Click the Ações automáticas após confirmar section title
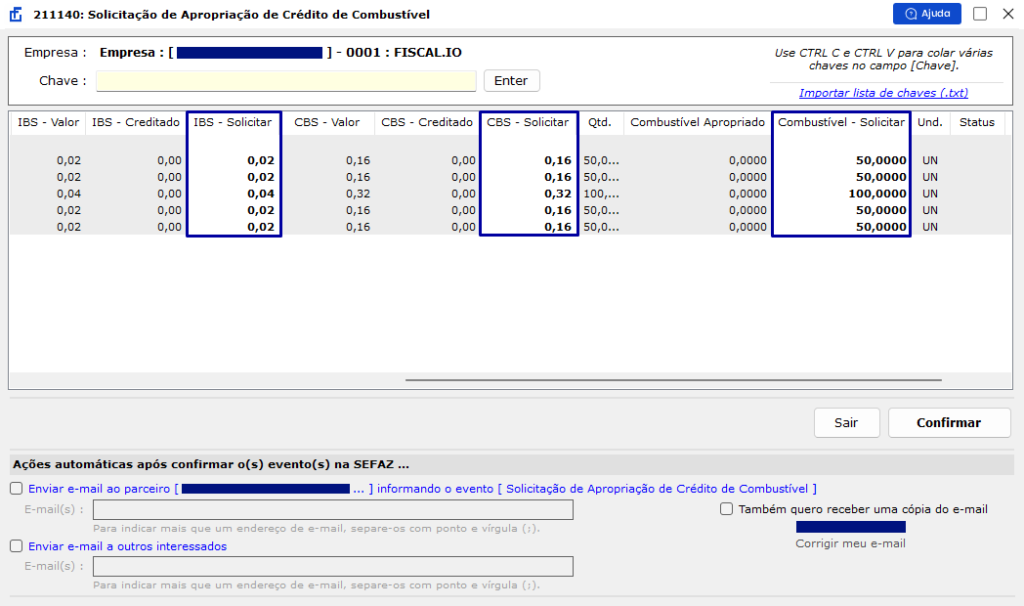Image resolution: width=1024 pixels, height=606 pixels. (211, 464)
